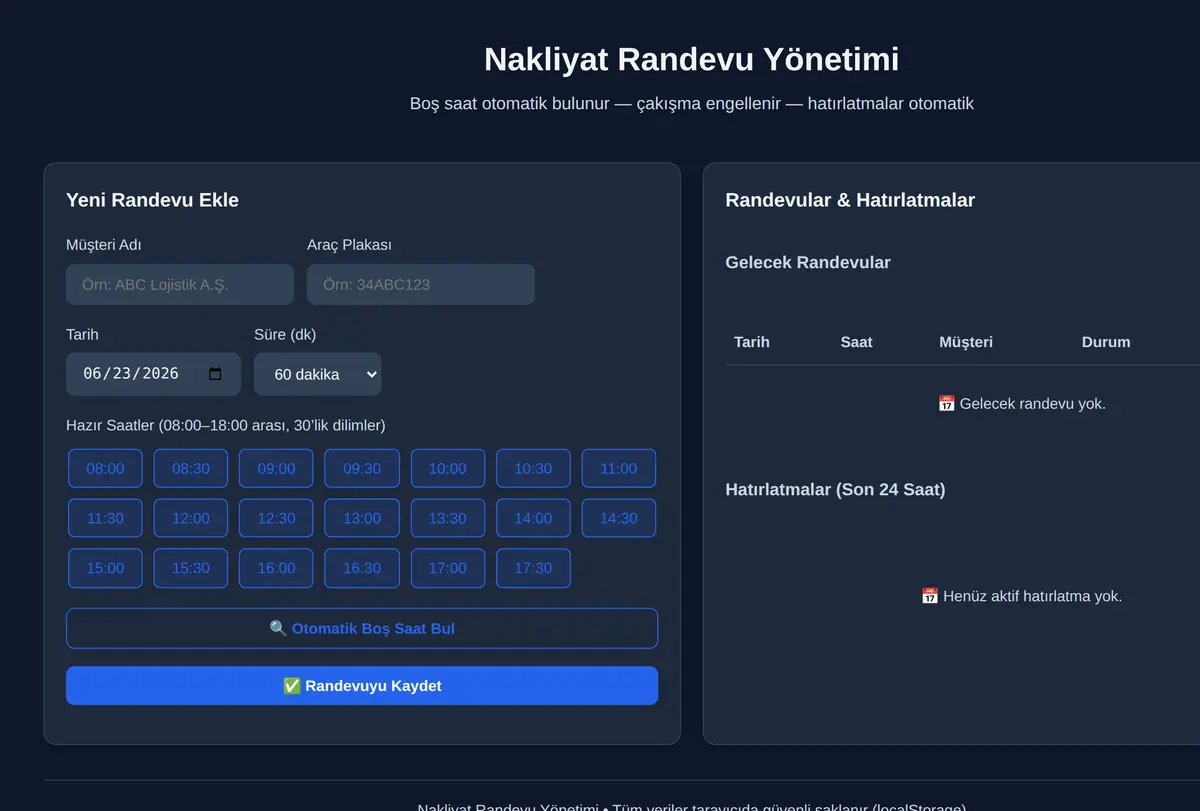Image resolution: width=1200 pixels, height=811 pixels.
Task: Pick the 09:30 time slot
Action: coord(362,468)
